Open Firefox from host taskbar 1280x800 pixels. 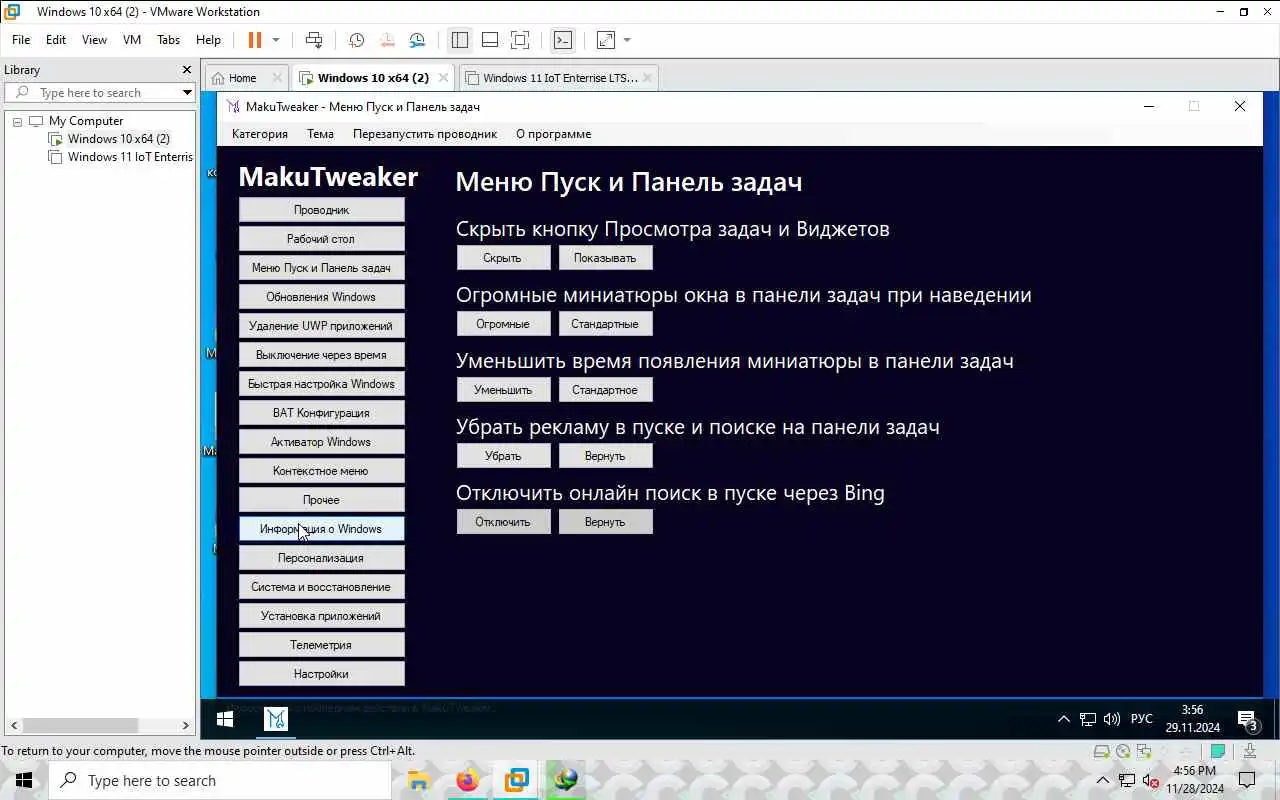[x=467, y=780]
